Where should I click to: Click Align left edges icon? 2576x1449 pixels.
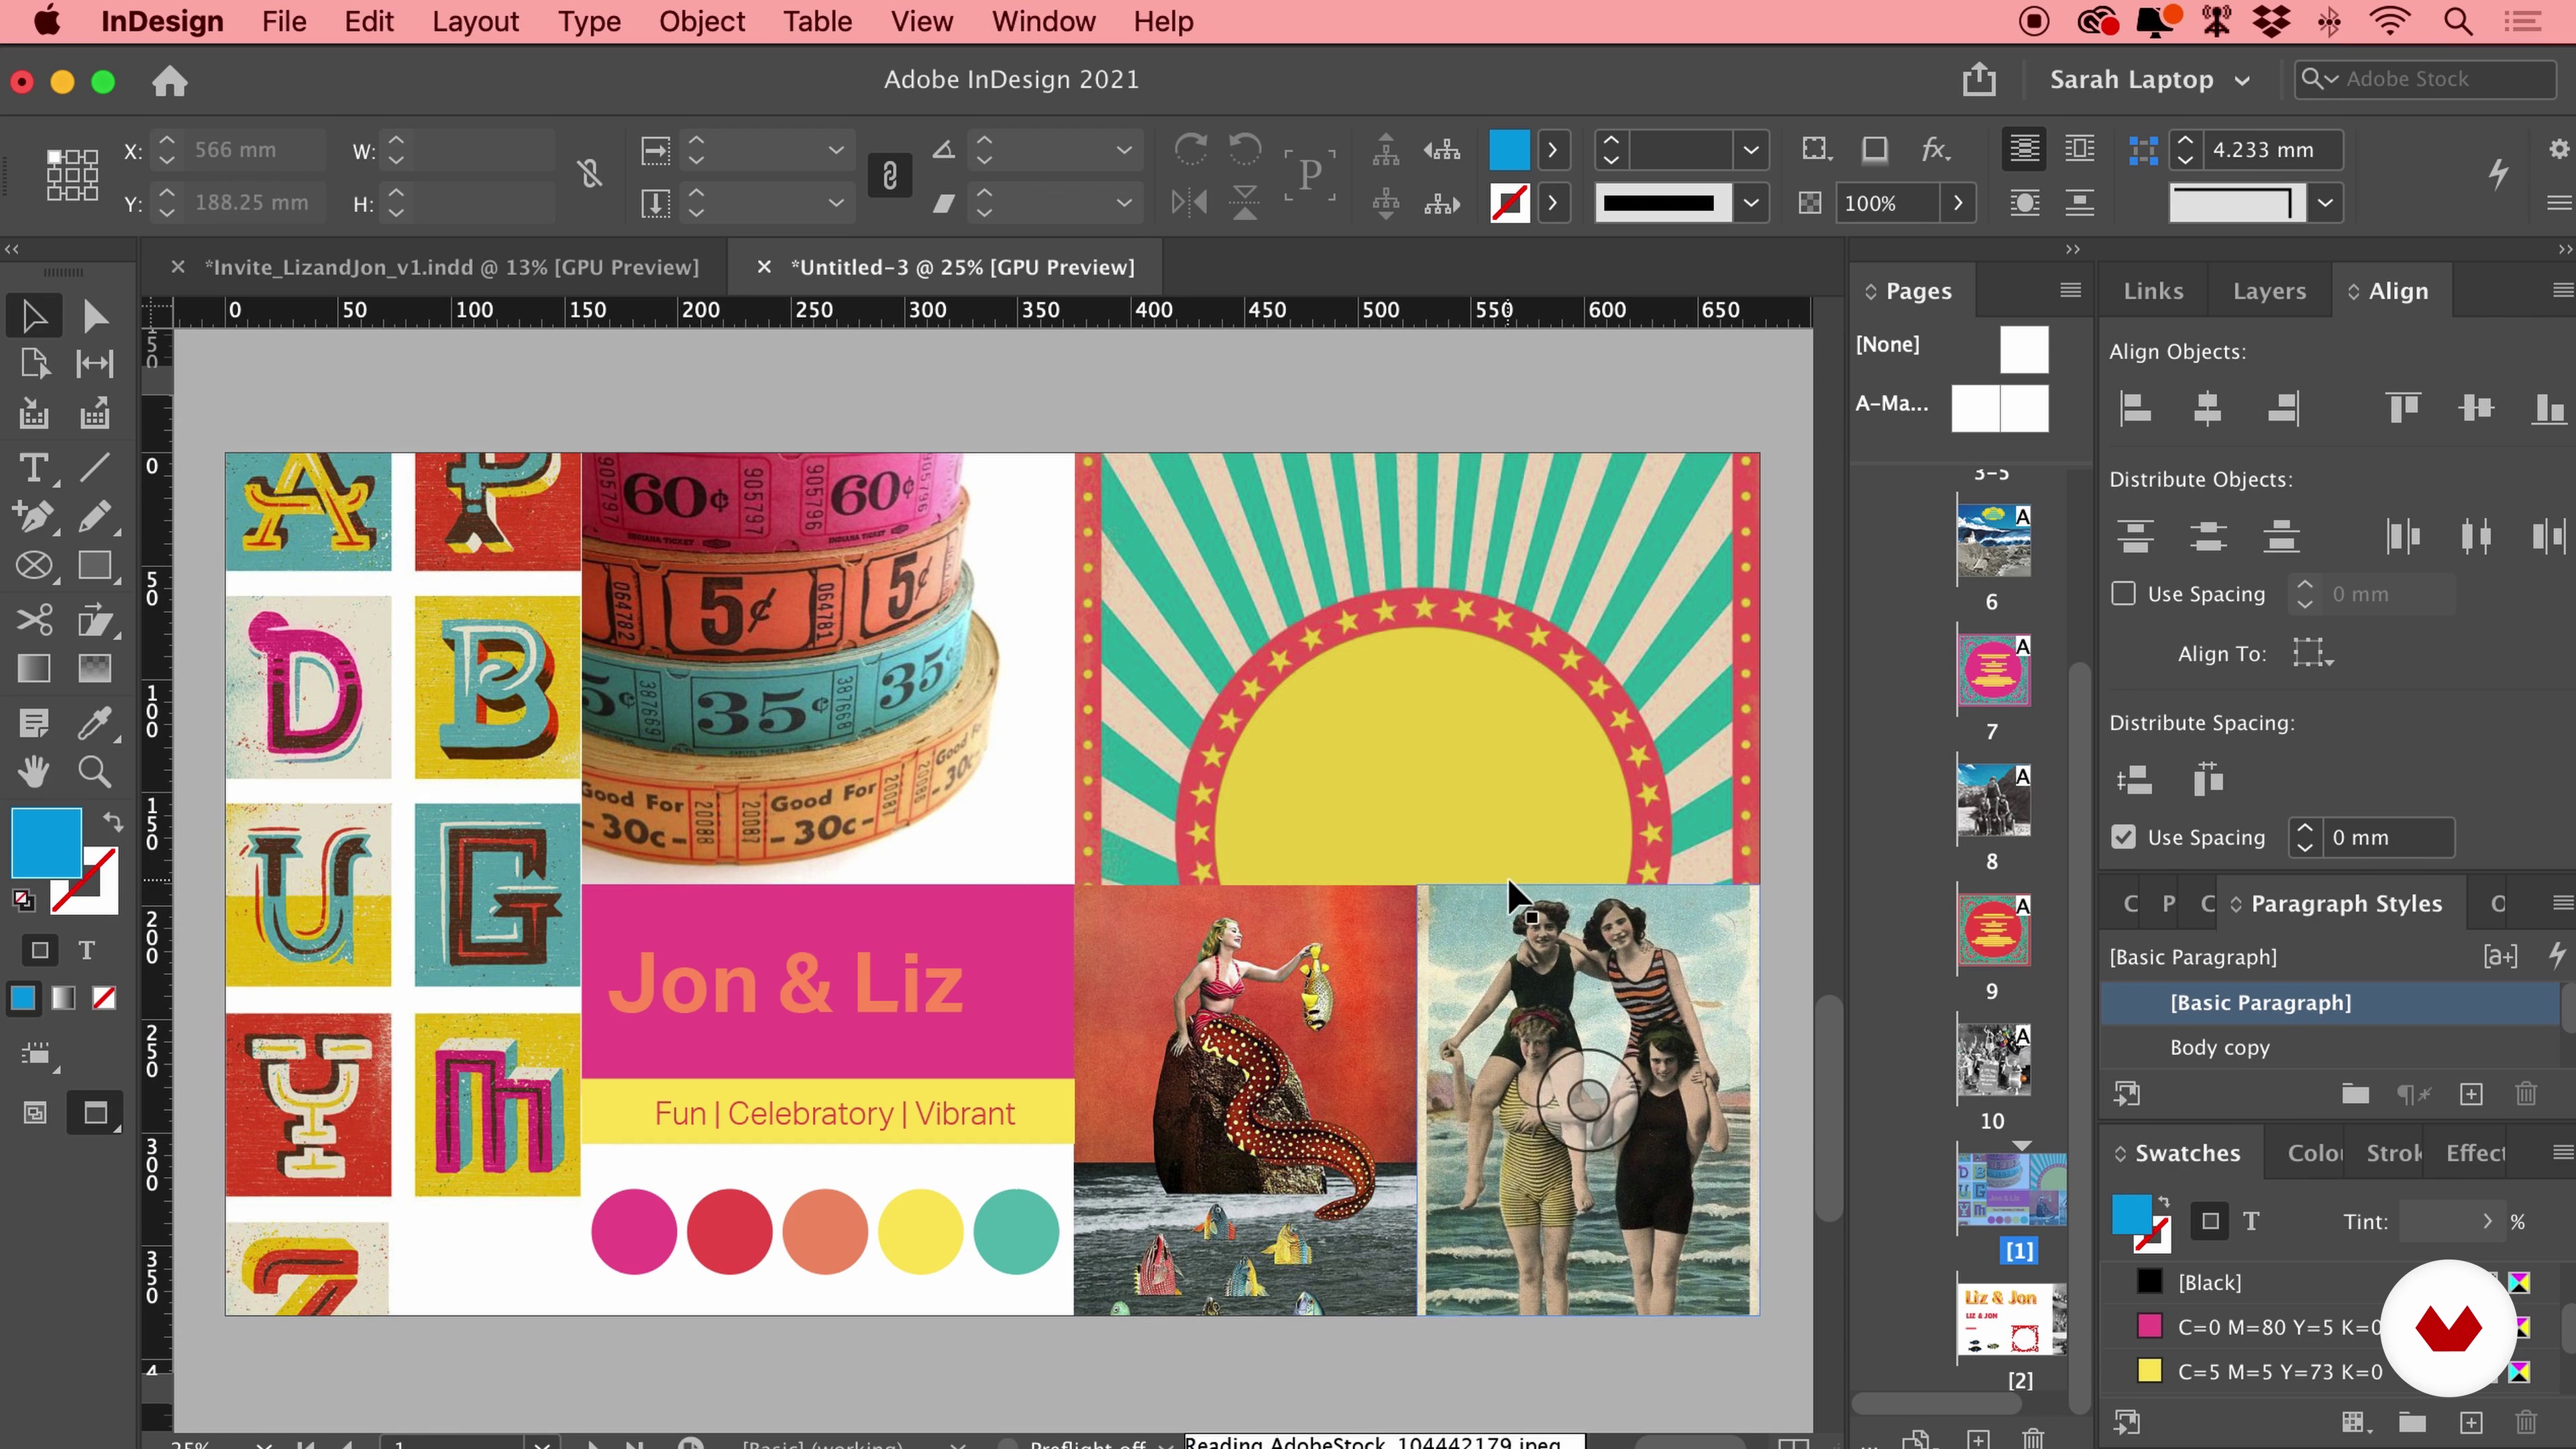pos(2135,408)
